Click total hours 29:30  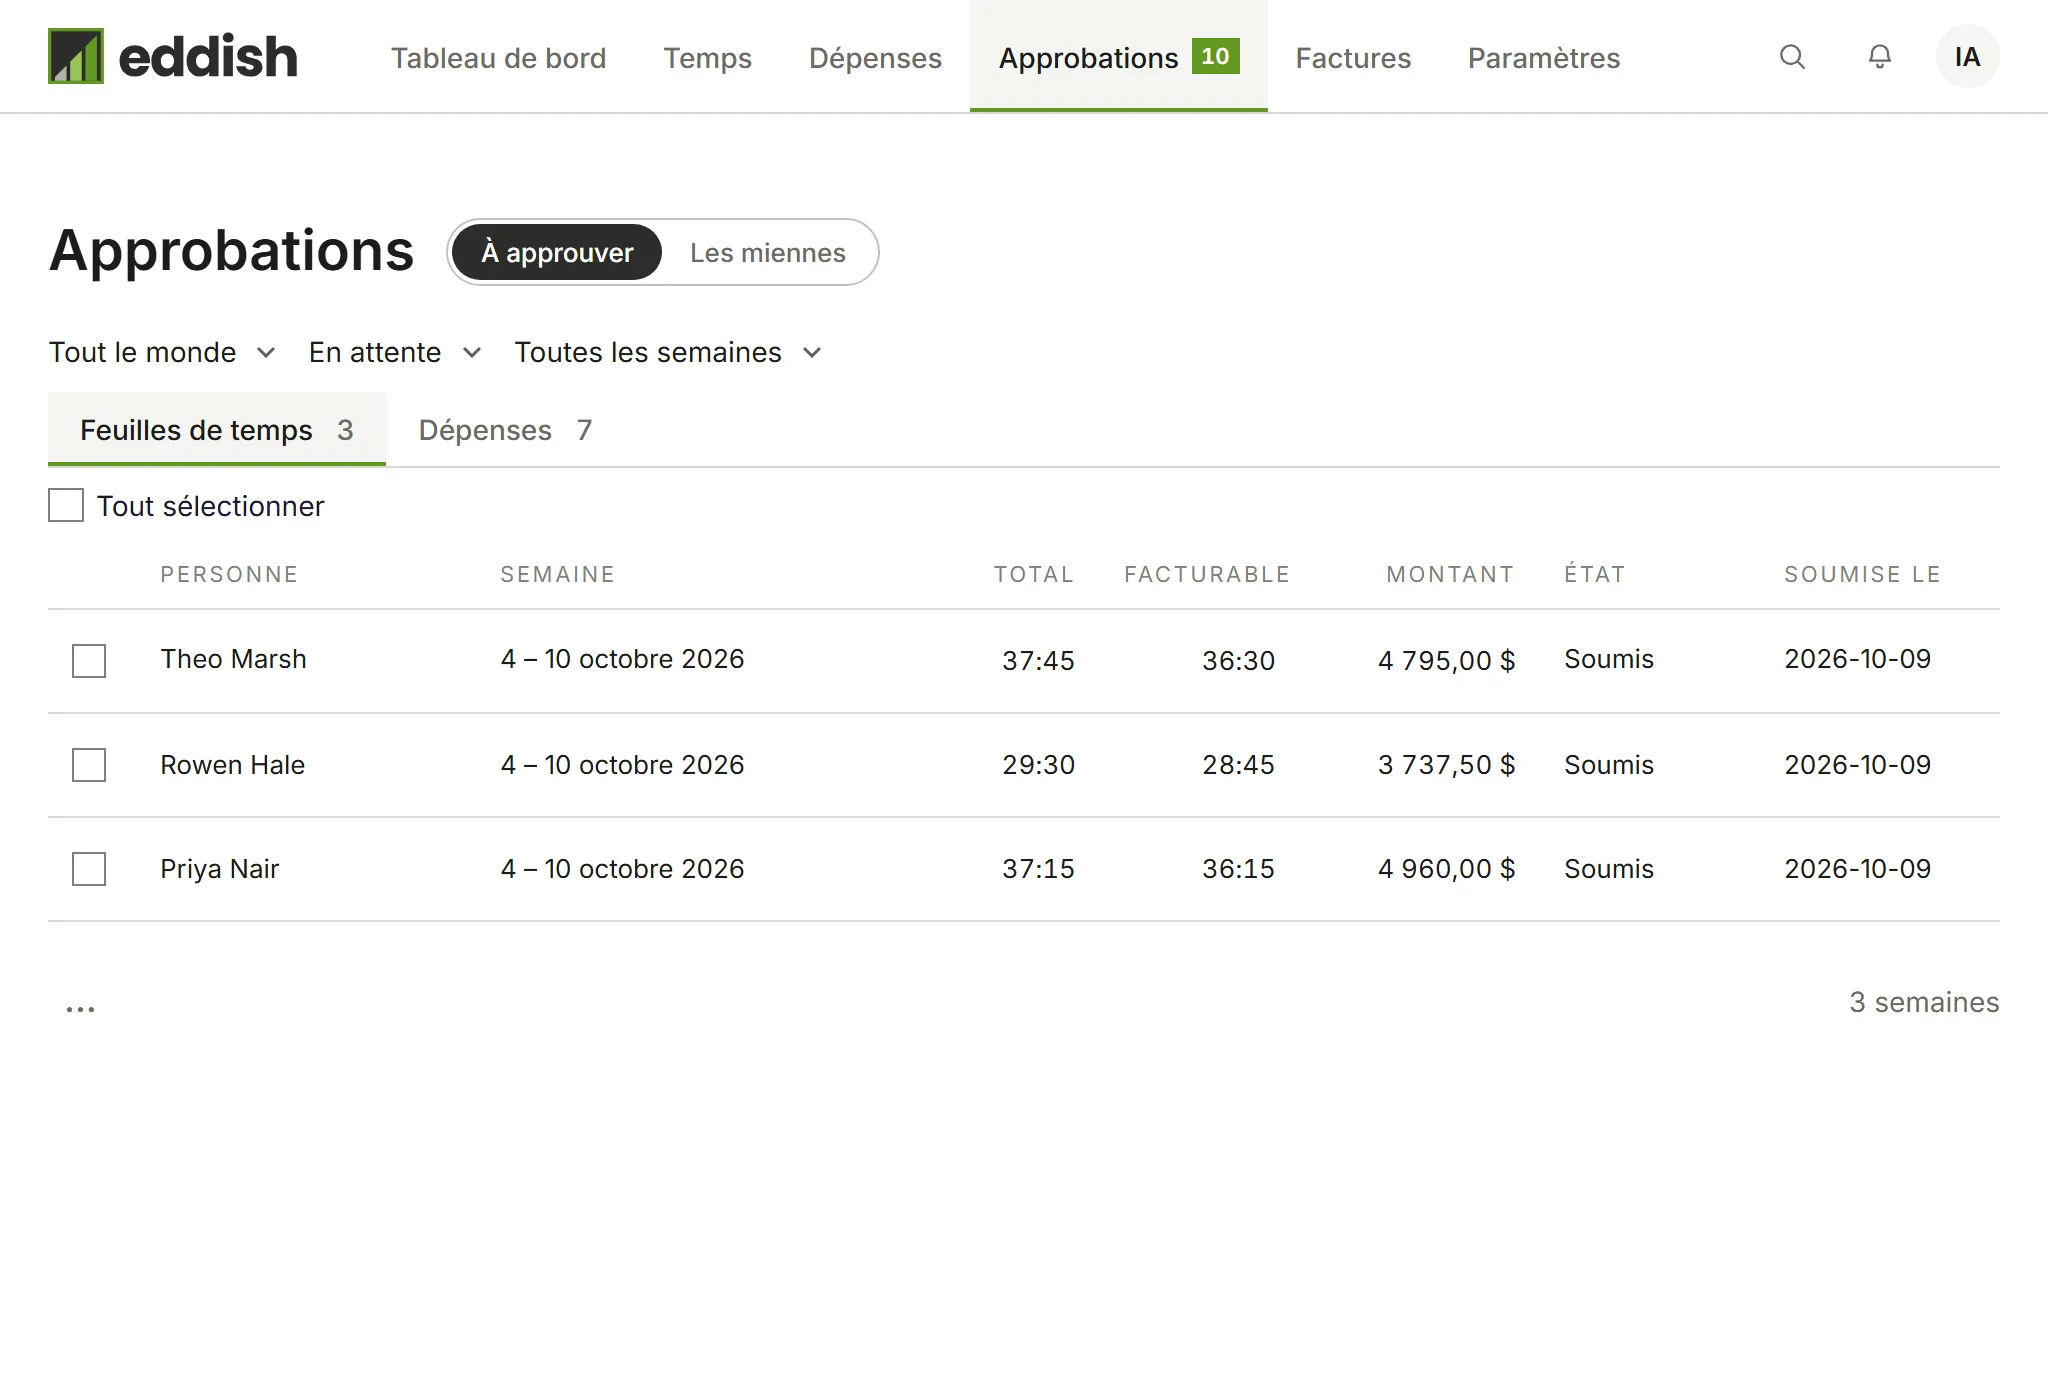coord(1038,765)
